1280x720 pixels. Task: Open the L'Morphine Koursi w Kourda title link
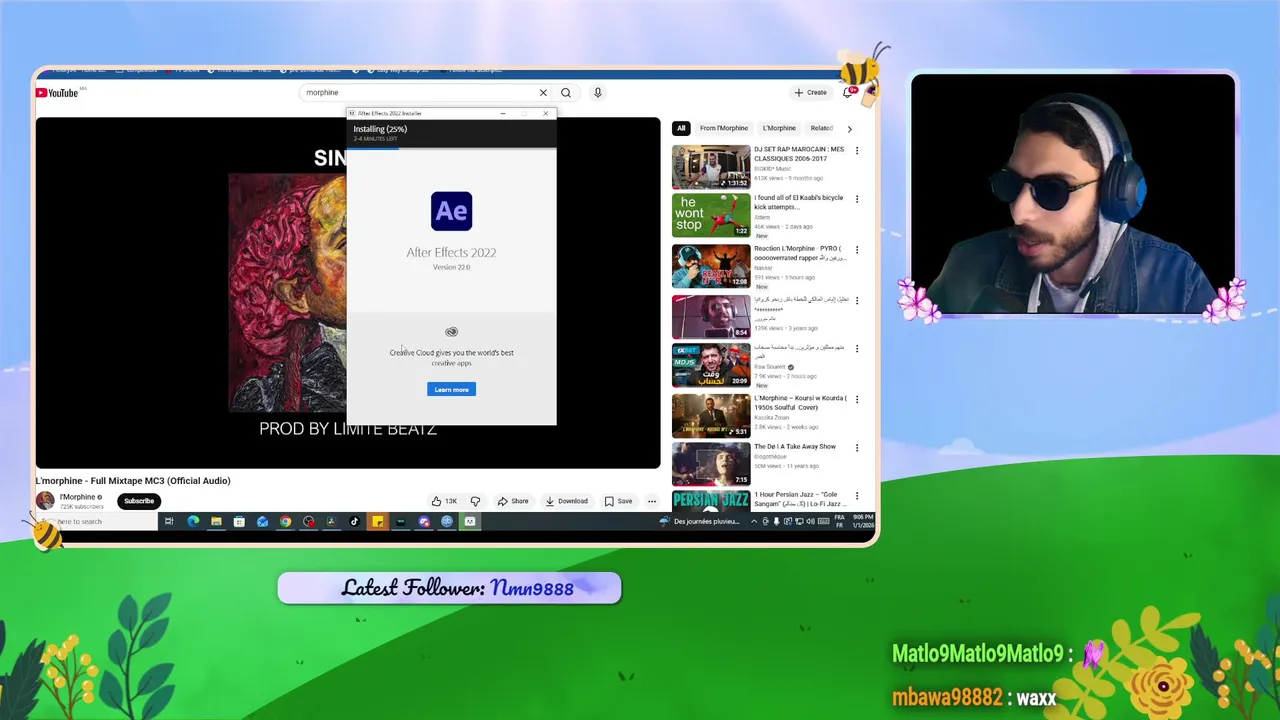[800, 402]
